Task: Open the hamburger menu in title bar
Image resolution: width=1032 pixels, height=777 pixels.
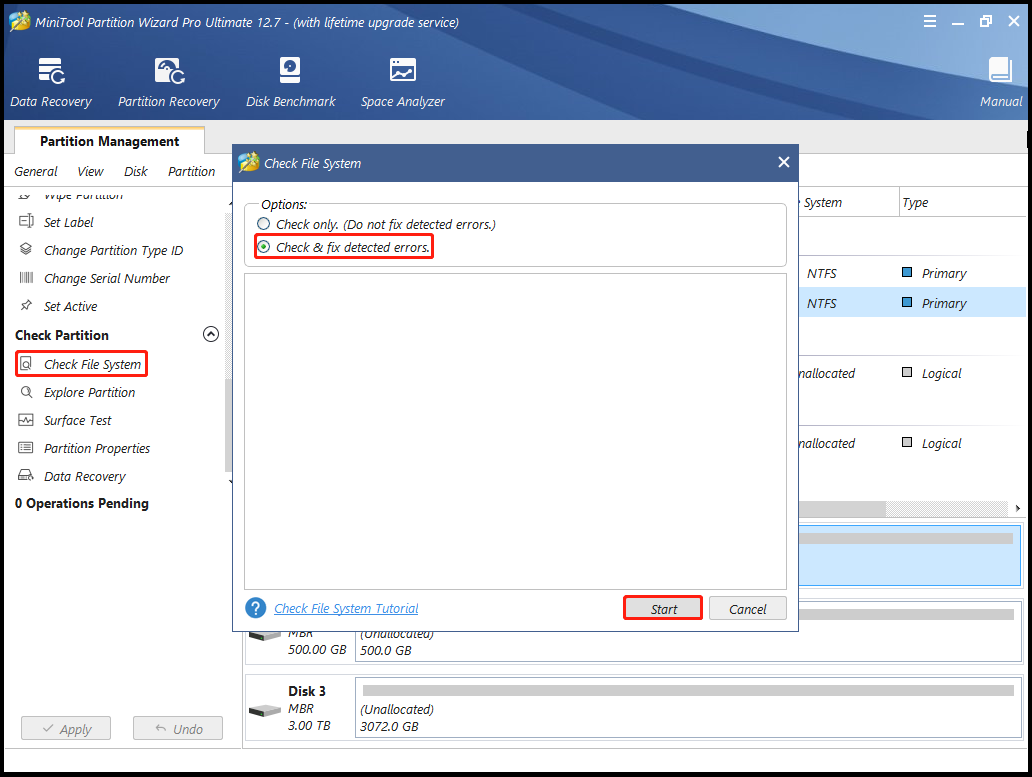Action: click(929, 21)
